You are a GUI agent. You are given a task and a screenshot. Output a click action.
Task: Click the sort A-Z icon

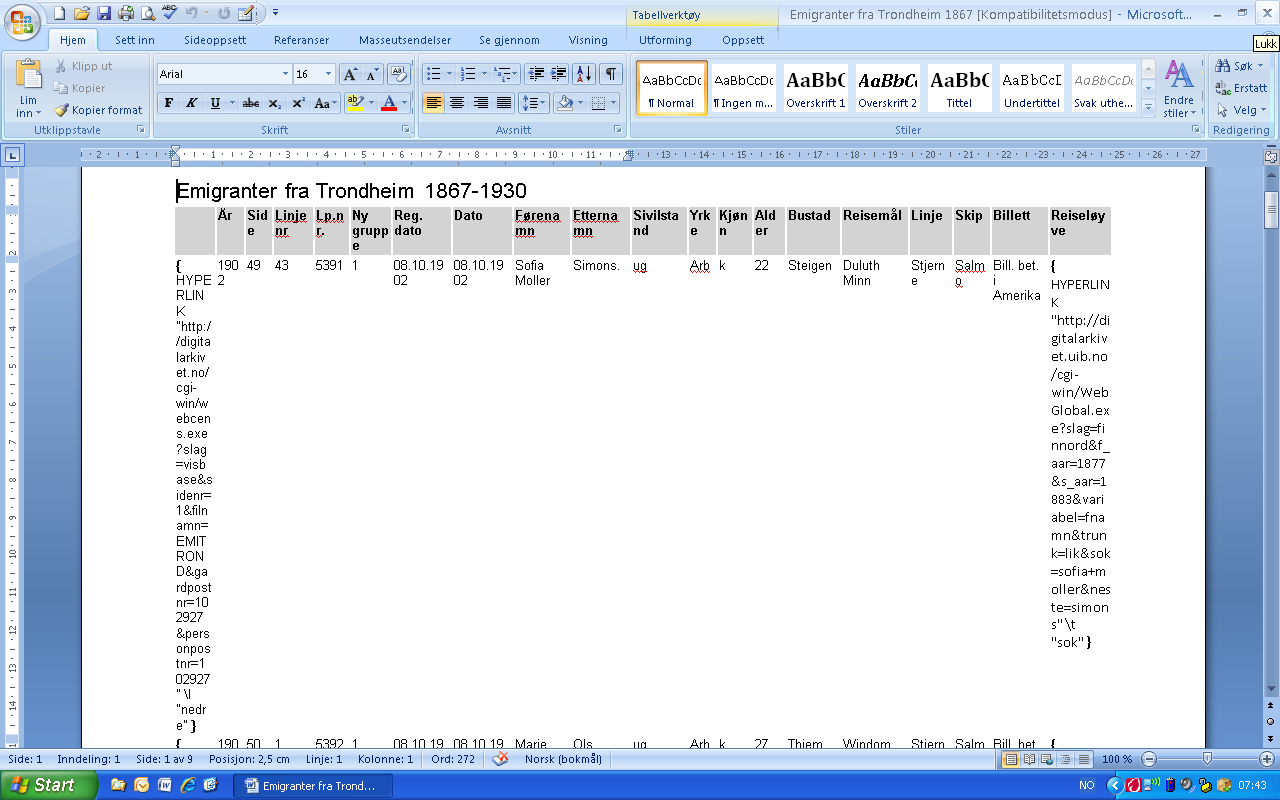[584, 74]
